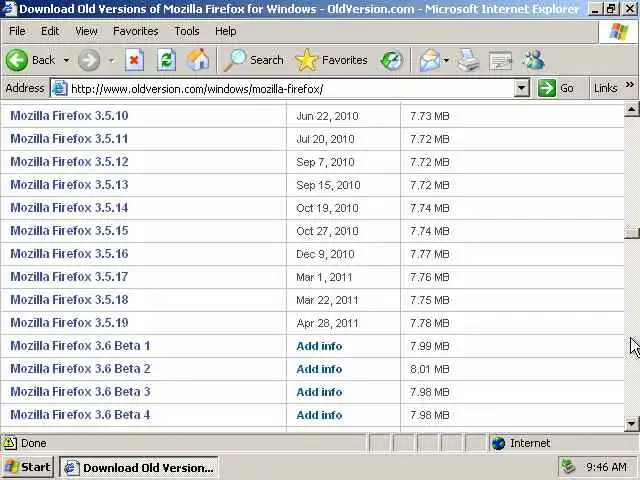Screen dimensions: 640x480
Task: Open the Favorites menu
Action: 136,31
